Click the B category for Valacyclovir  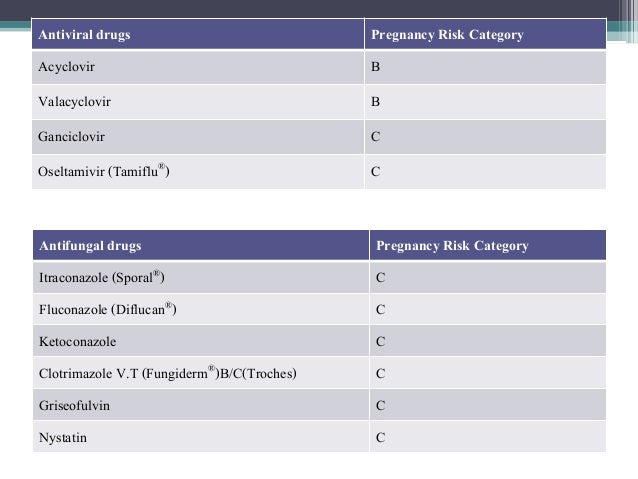[x=376, y=101]
